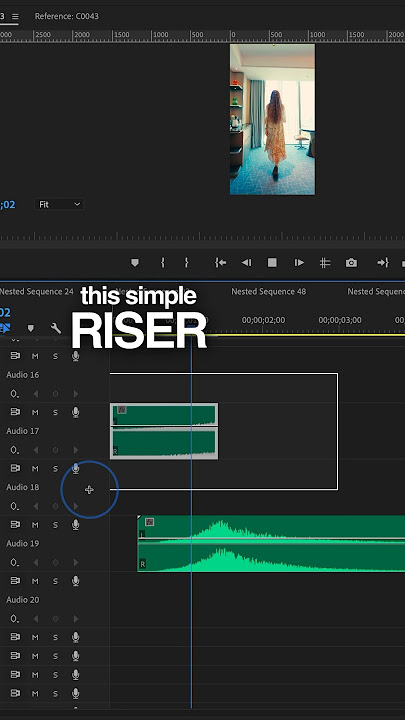Switch to the Reference: C0043 tab
The width and height of the screenshot is (405, 720).
point(67,16)
